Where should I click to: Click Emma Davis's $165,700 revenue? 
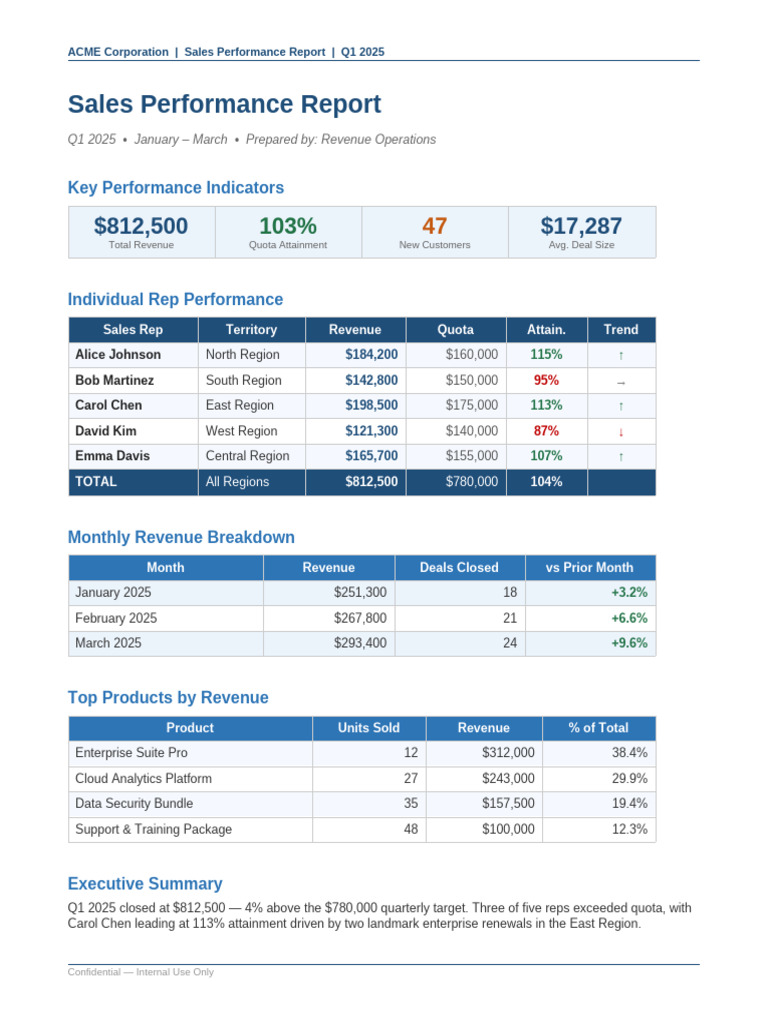[372, 456]
